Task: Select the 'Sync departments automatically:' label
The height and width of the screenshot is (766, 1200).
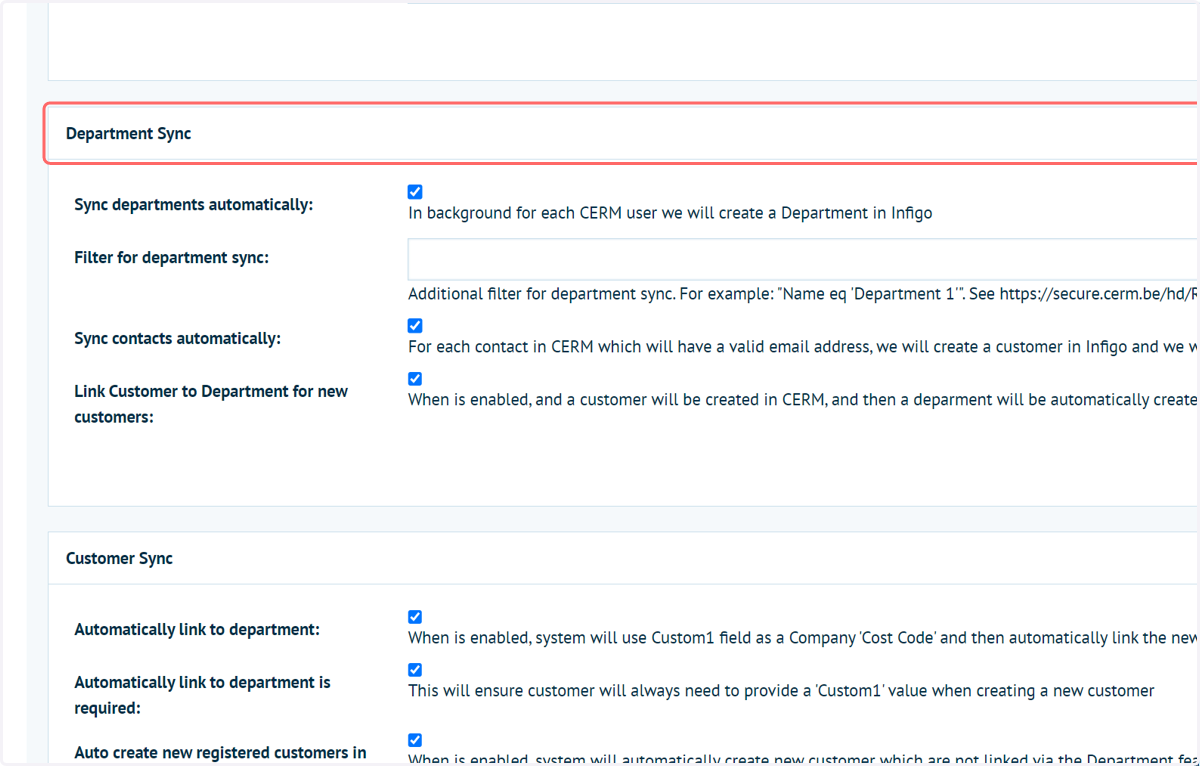Action: 193,205
